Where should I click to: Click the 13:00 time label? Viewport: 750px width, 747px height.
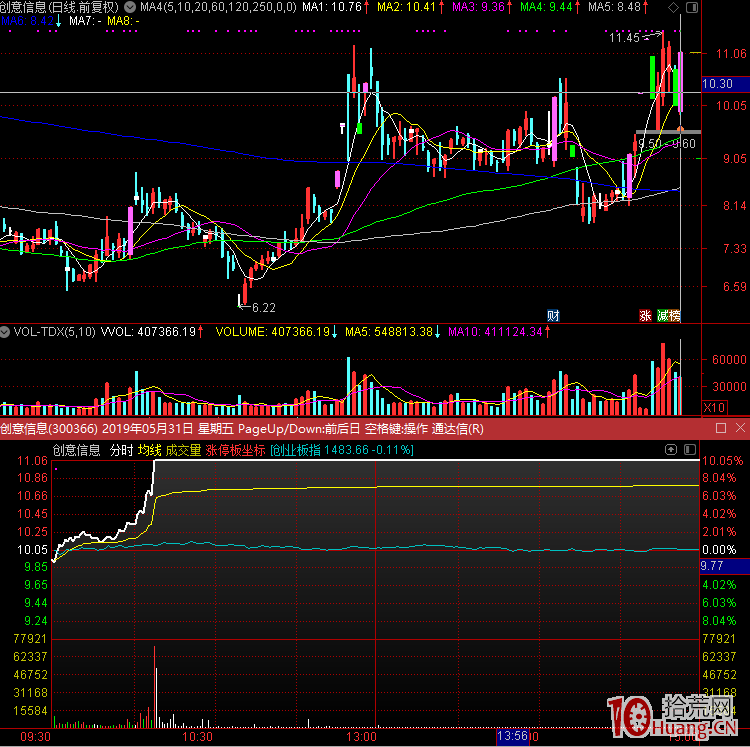(362, 736)
